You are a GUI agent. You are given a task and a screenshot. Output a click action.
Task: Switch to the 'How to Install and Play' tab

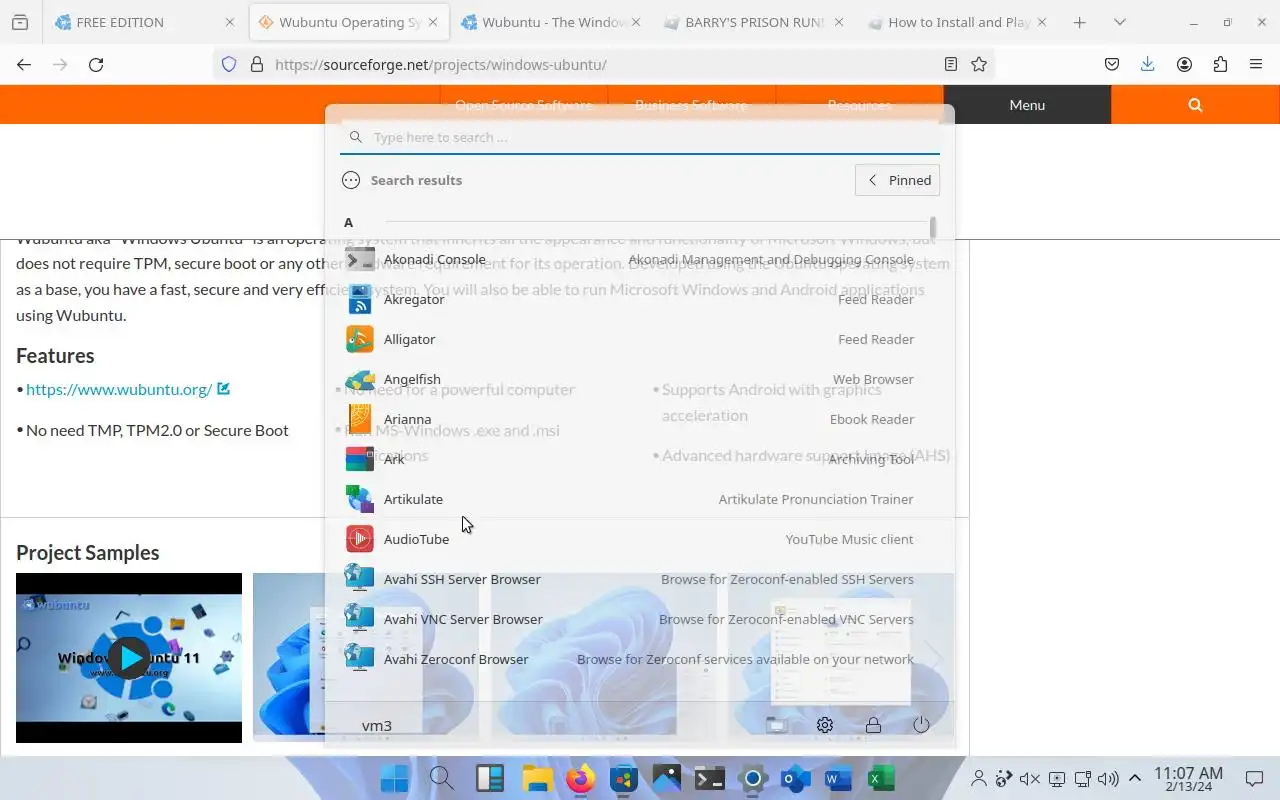click(956, 22)
